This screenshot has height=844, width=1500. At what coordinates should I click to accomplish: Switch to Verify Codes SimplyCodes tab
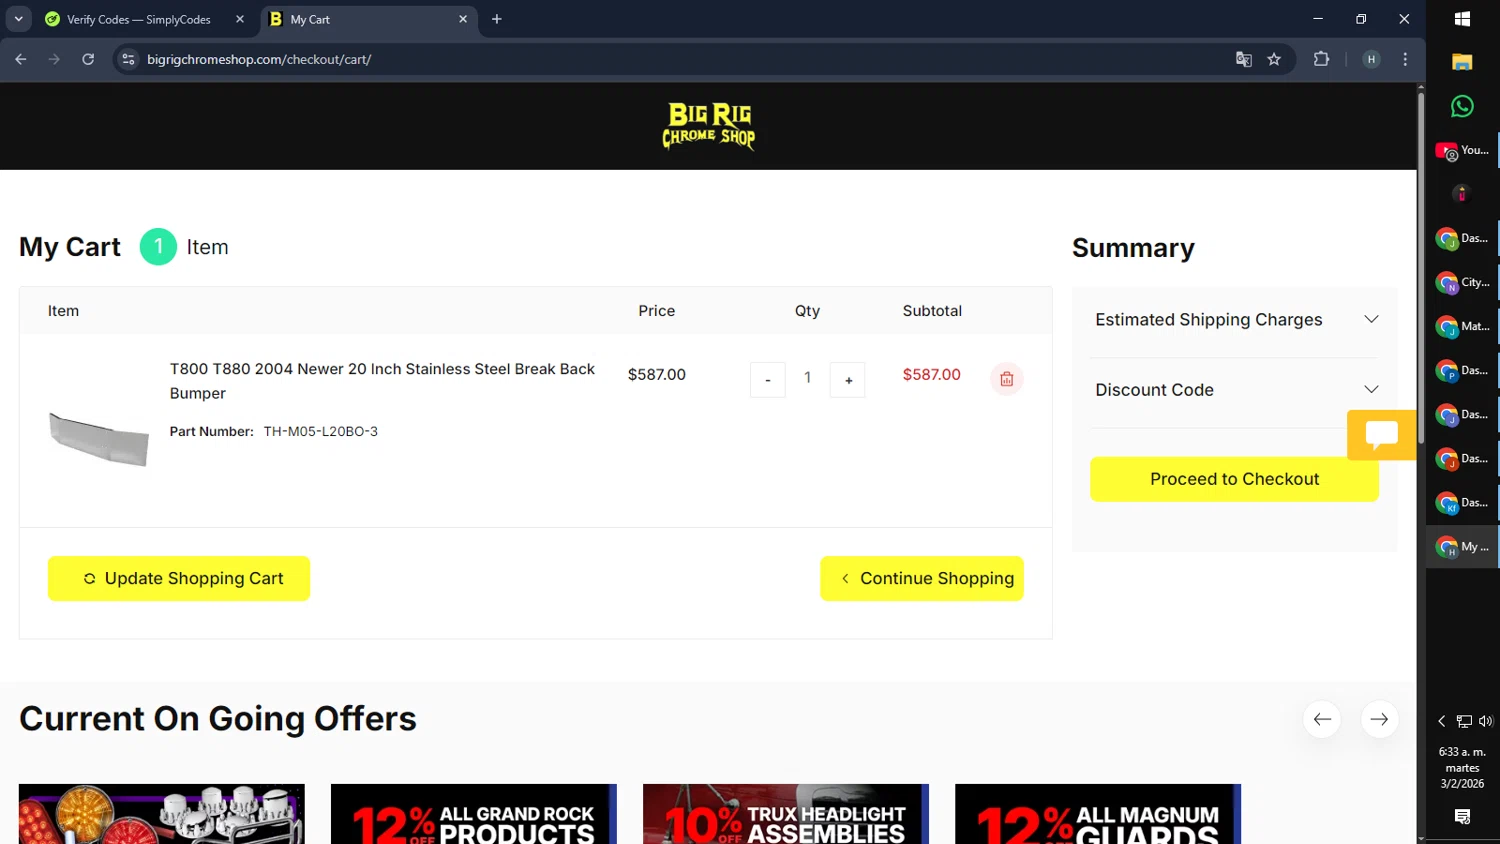138,19
